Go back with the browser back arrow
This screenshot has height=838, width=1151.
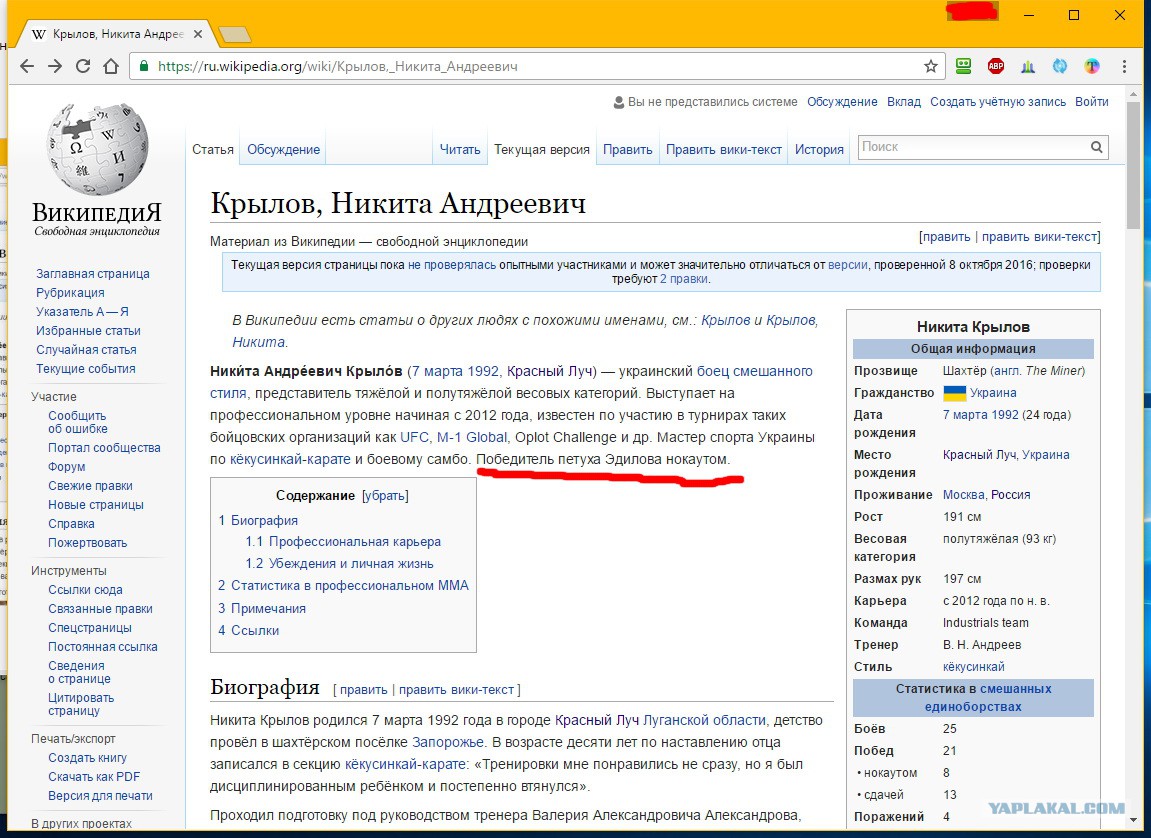pyautogui.click(x=27, y=66)
